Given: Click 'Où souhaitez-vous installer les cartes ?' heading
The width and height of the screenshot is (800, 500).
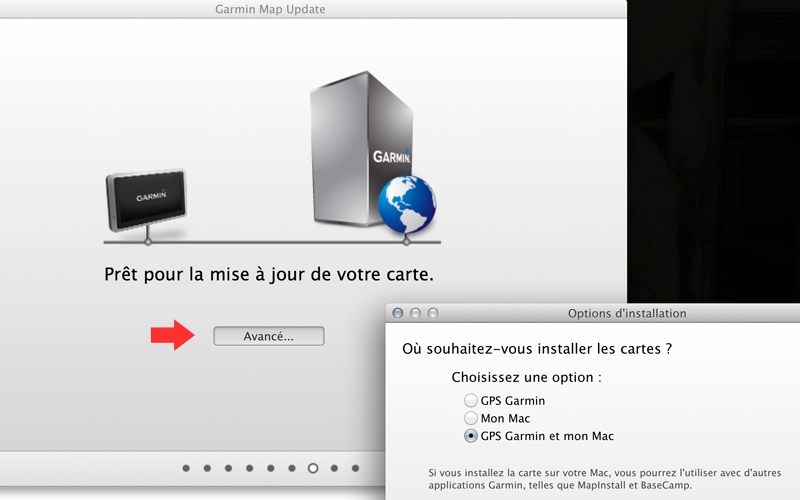Looking at the screenshot, I should (x=537, y=349).
